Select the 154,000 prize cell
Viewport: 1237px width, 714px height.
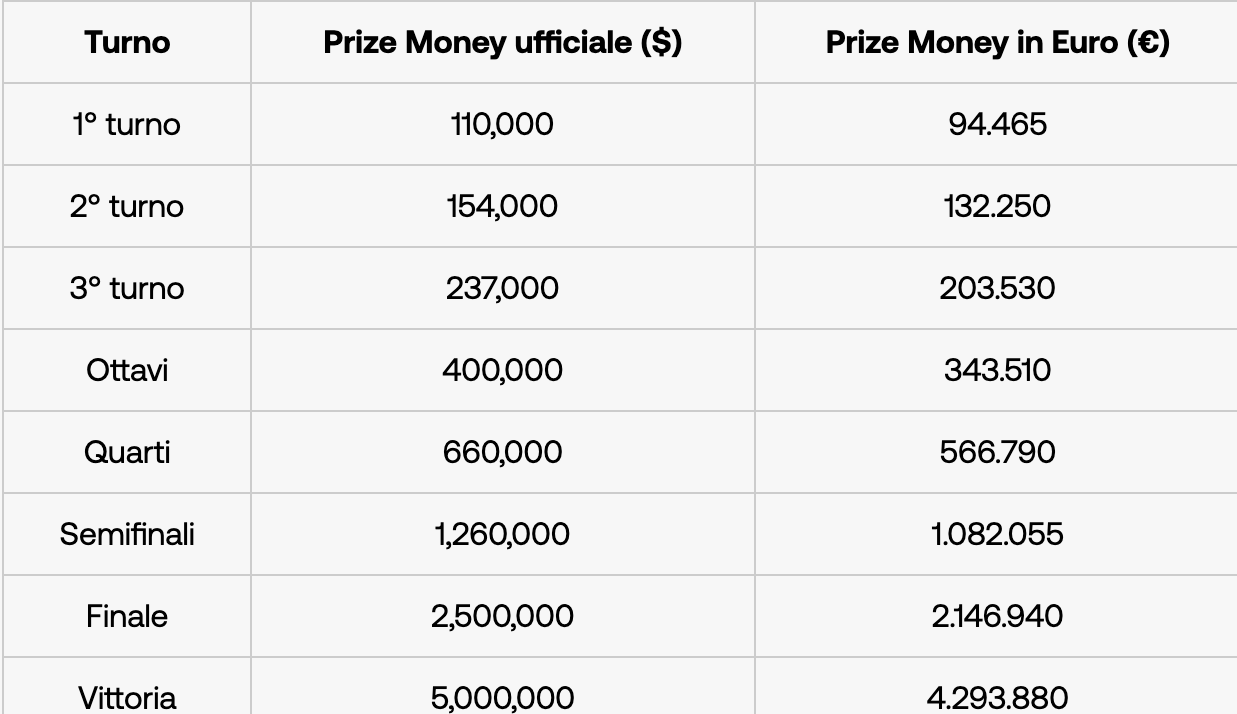[502, 207]
